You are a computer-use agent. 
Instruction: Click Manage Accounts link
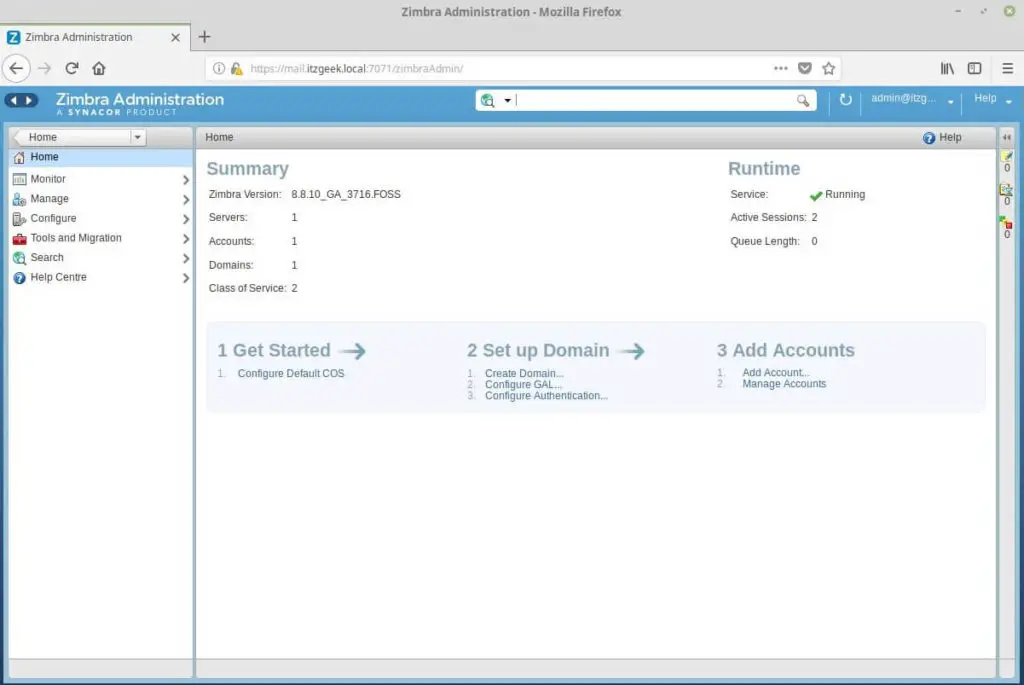pos(784,384)
